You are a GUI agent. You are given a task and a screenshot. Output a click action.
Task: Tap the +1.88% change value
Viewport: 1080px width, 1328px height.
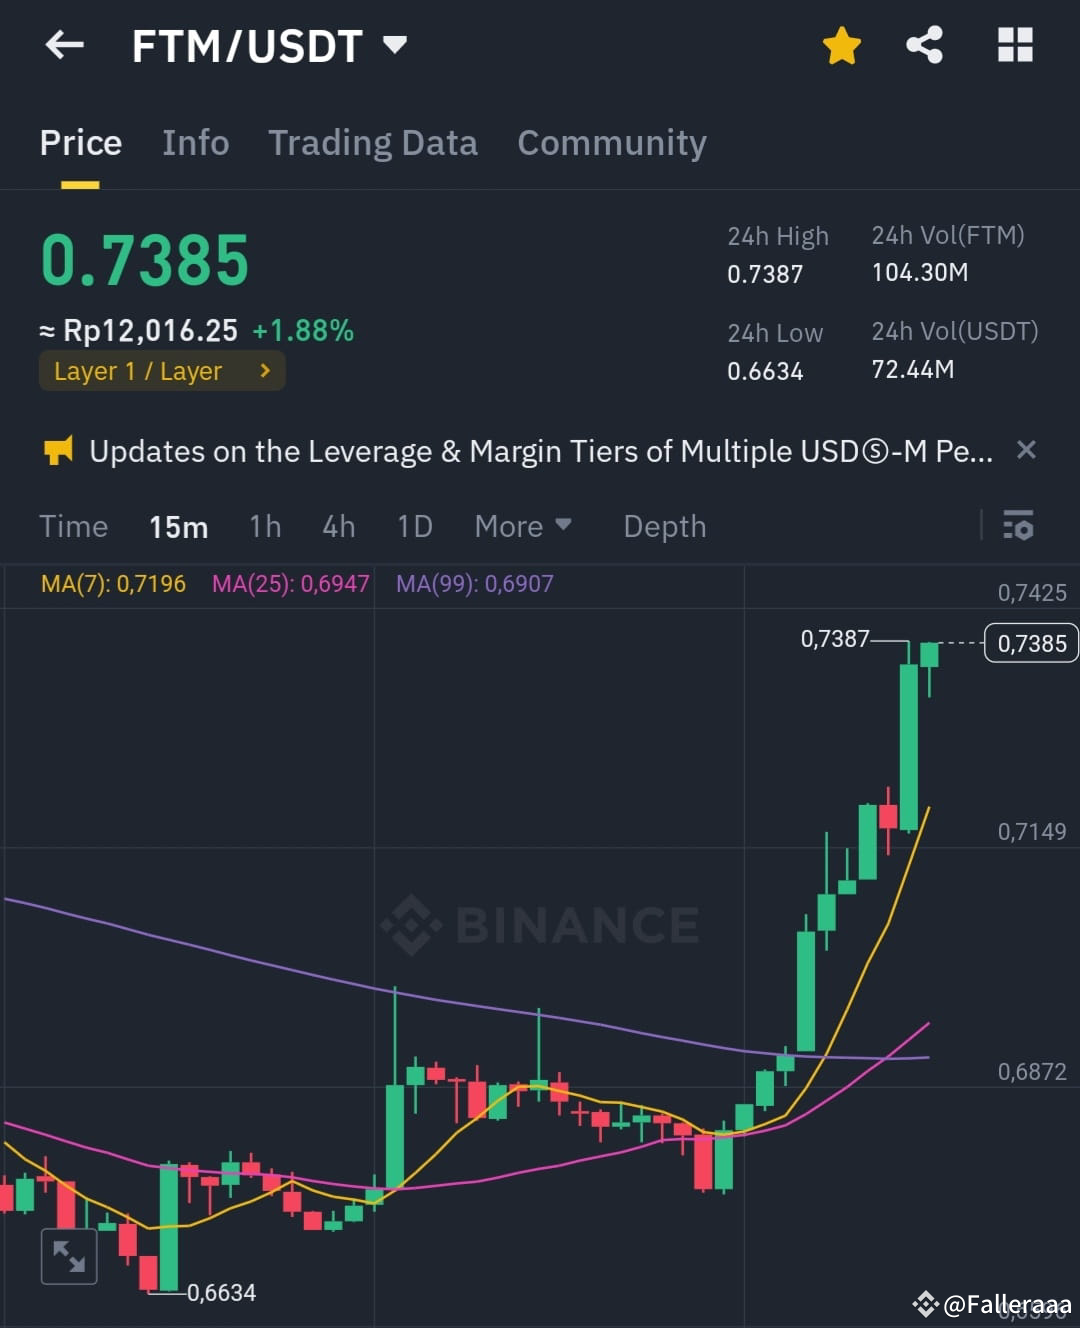coord(303,331)
